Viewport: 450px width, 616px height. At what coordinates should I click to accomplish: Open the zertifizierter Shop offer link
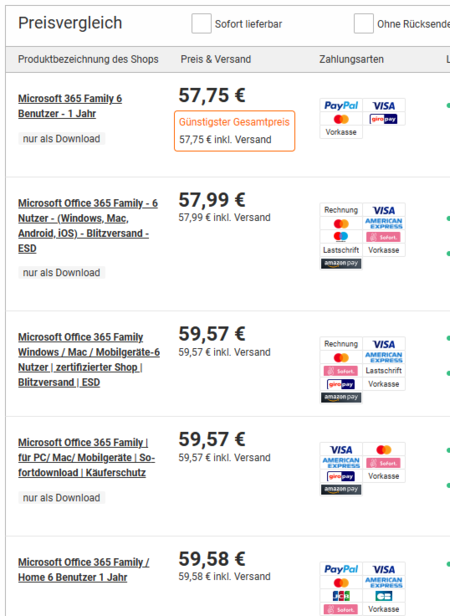click(x=89, y=360)
